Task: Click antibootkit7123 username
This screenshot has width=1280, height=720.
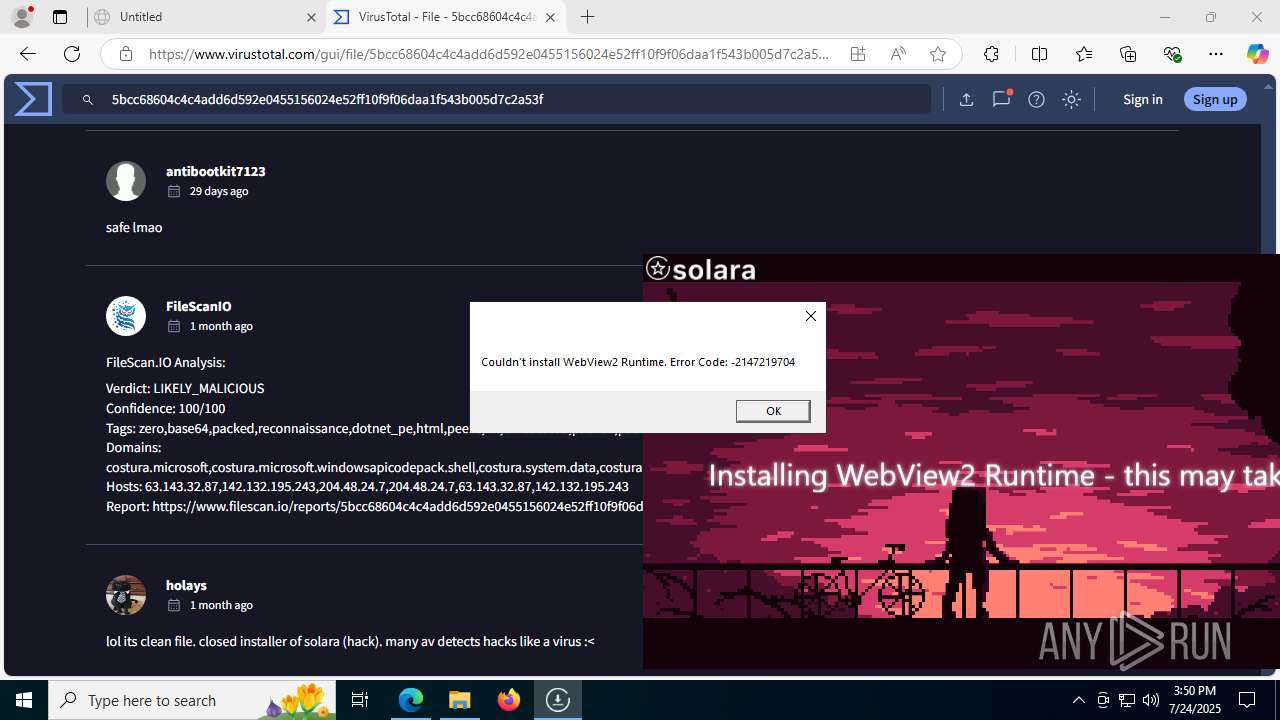Action: (215, 171)
